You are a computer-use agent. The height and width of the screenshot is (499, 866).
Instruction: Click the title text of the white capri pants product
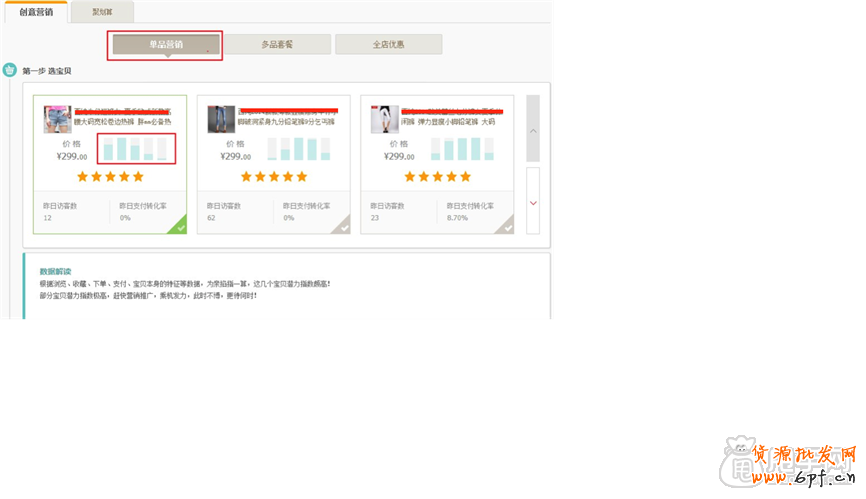click(451, 116)
